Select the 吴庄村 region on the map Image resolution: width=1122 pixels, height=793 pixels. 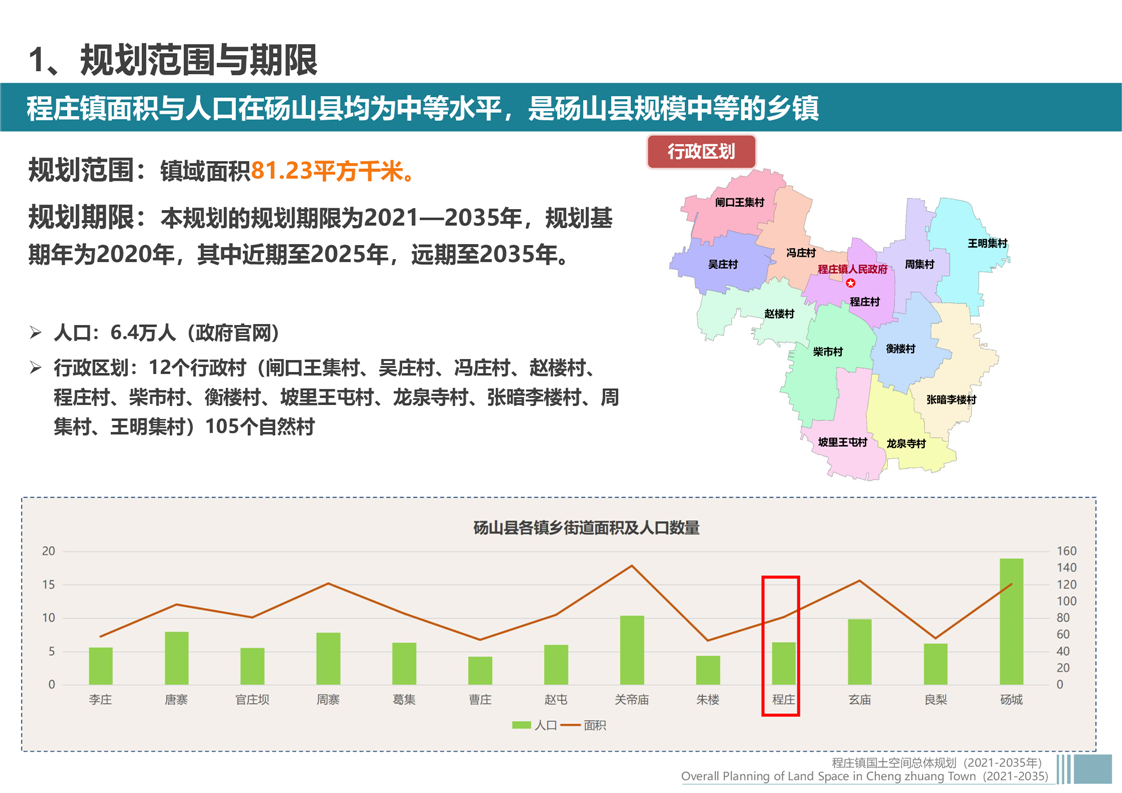click(722, 264)
